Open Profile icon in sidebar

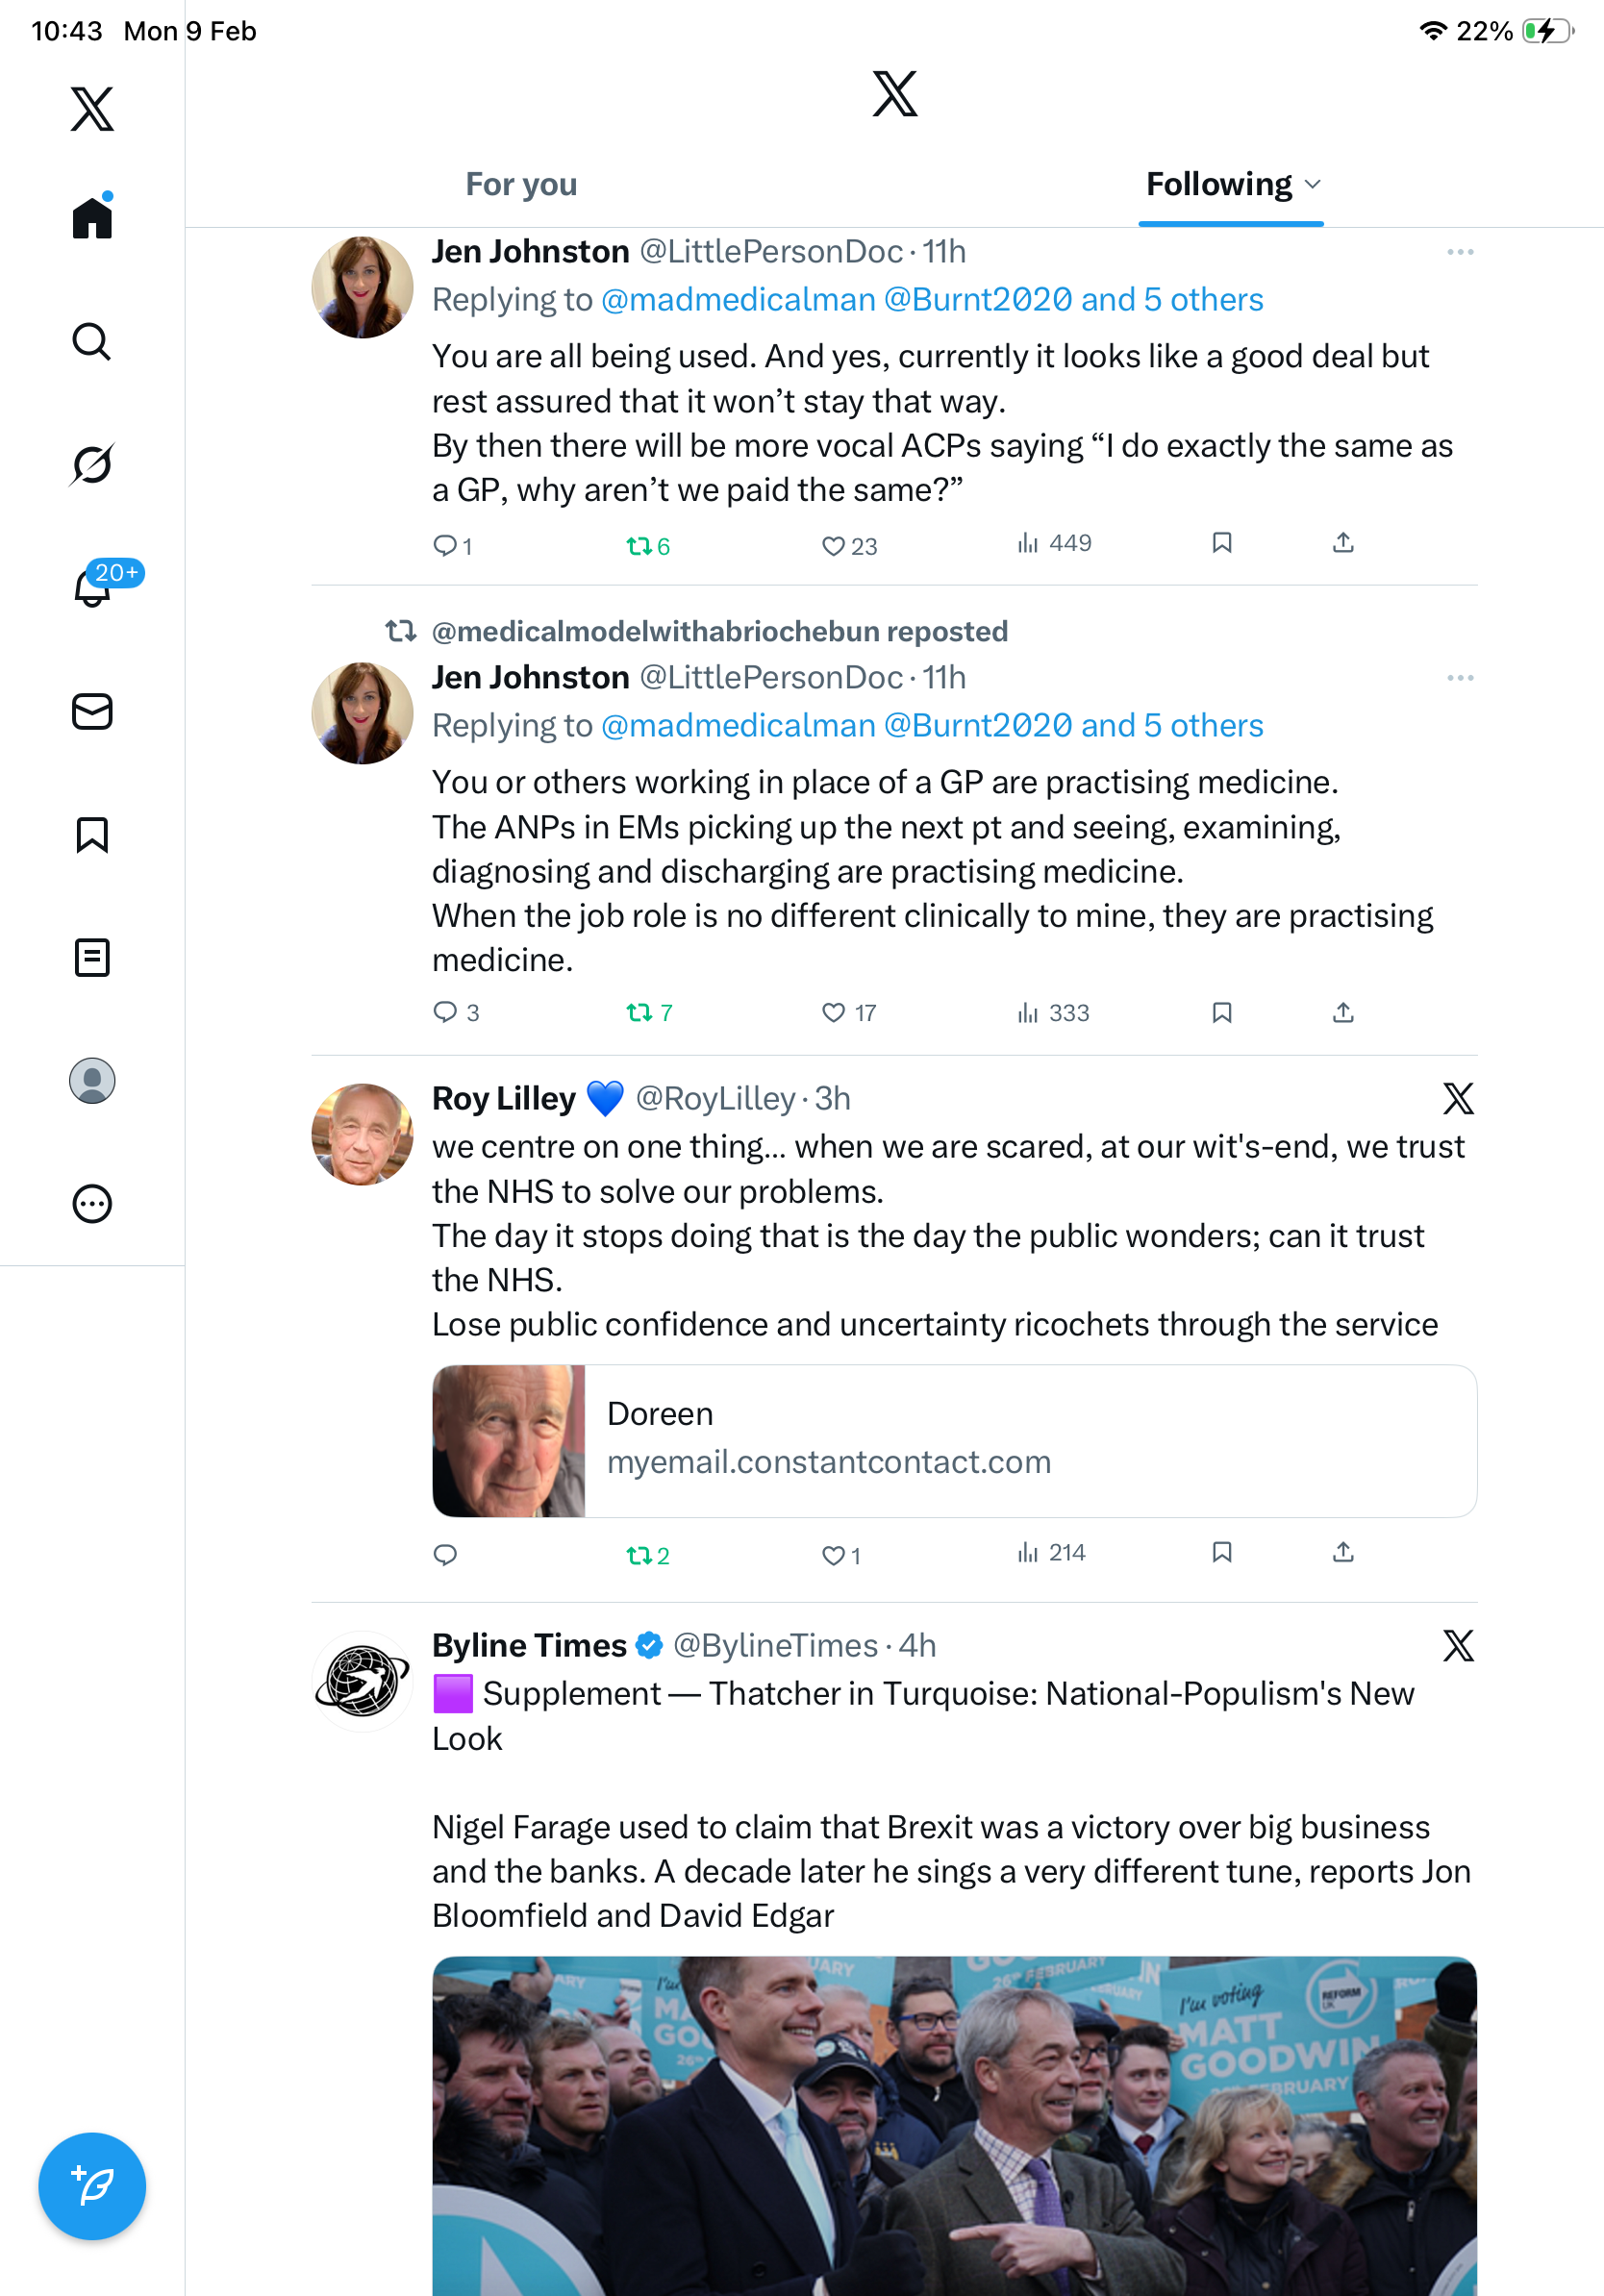coord(92,1081)
